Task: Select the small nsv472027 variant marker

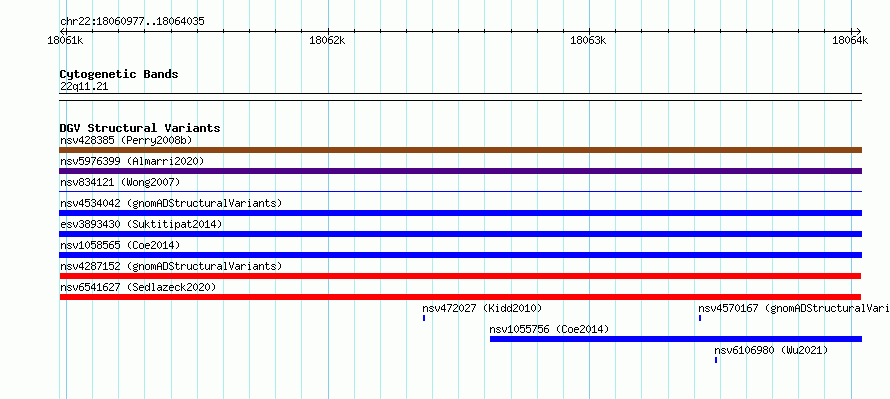Action: point(424,318)
